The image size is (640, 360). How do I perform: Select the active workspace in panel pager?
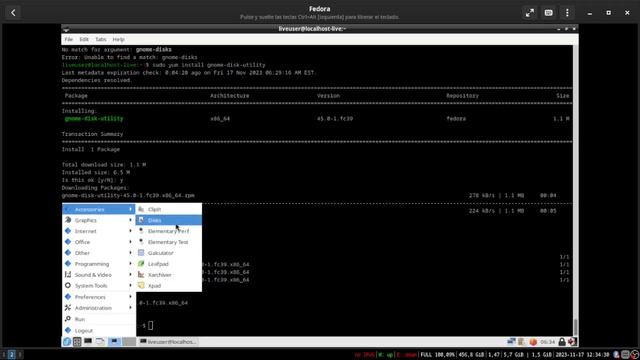pyautogui.click(x=114, y=342)
